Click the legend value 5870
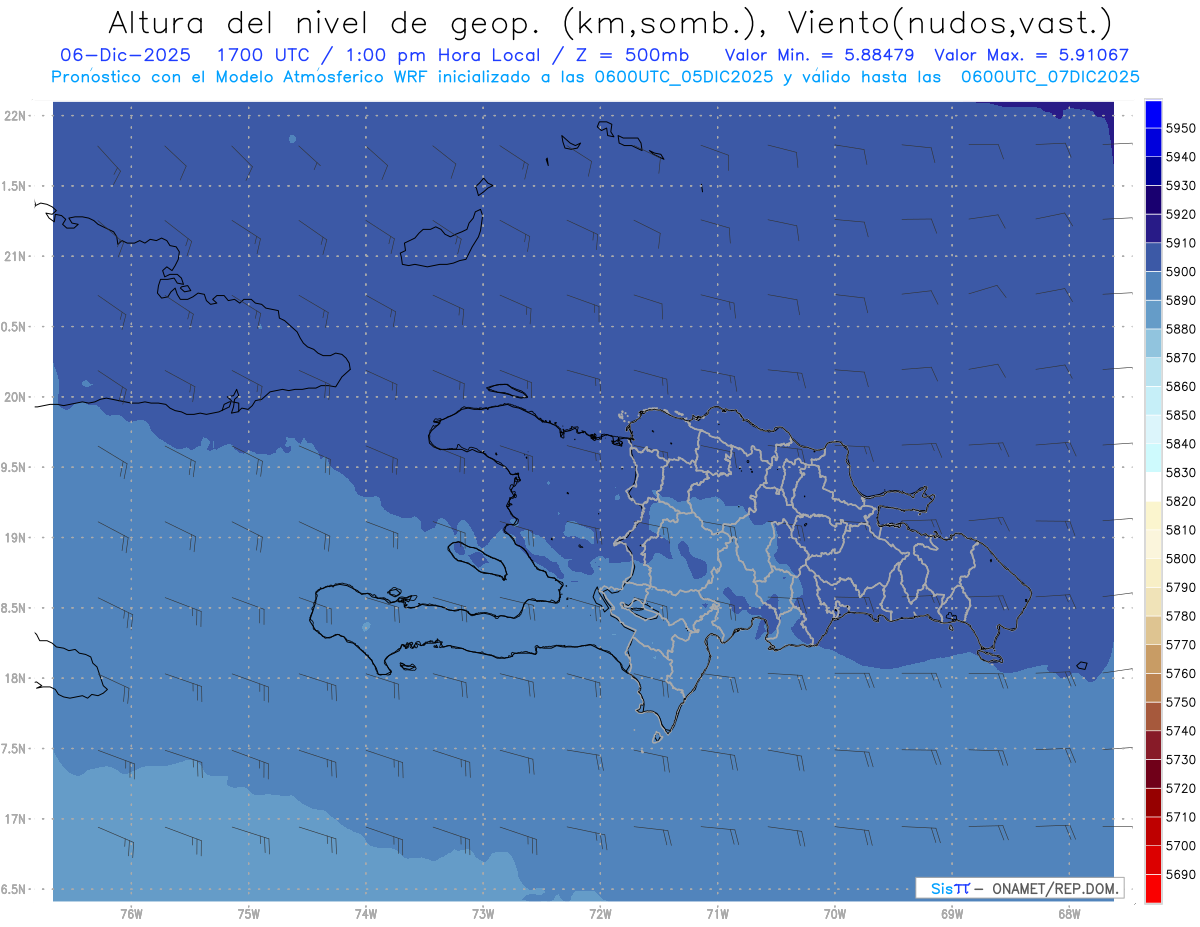 pyautogui.click(x=1180, y=358)
